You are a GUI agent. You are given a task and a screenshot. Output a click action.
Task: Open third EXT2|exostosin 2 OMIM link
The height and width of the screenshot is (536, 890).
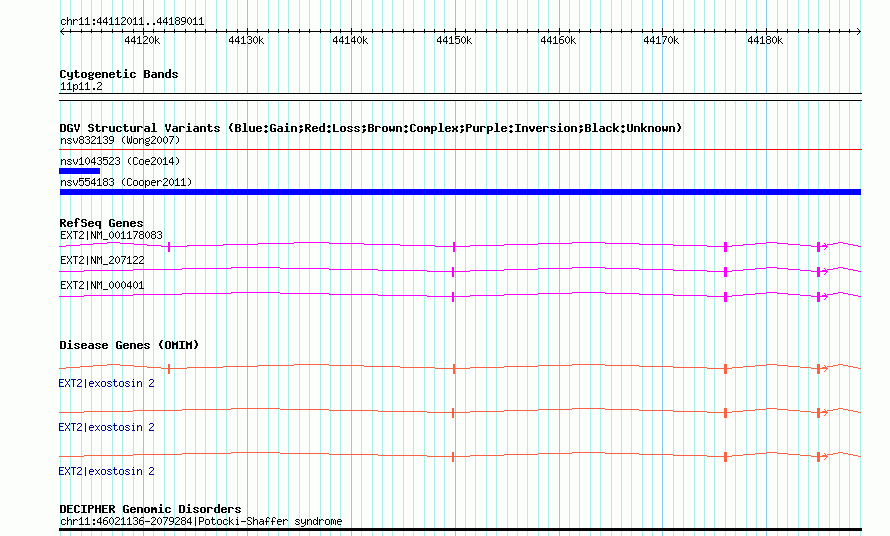[106, 471]
